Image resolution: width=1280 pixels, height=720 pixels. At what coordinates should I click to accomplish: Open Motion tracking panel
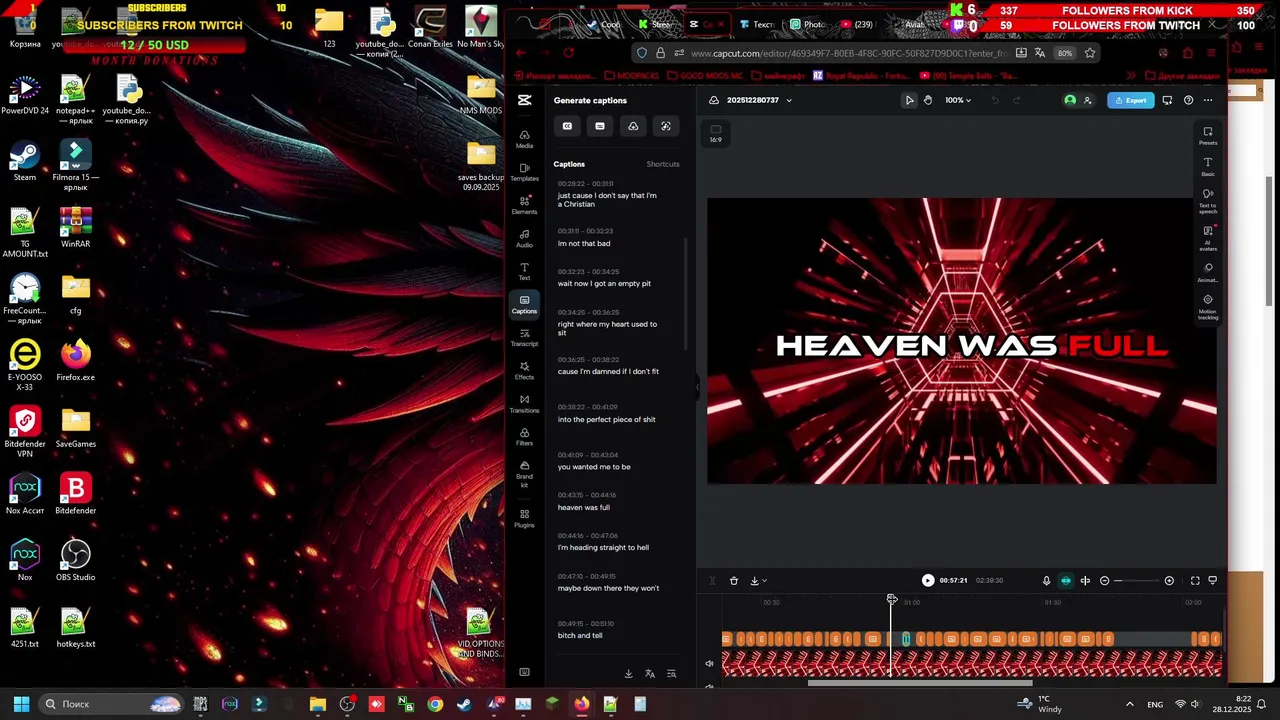point(1208,307)
